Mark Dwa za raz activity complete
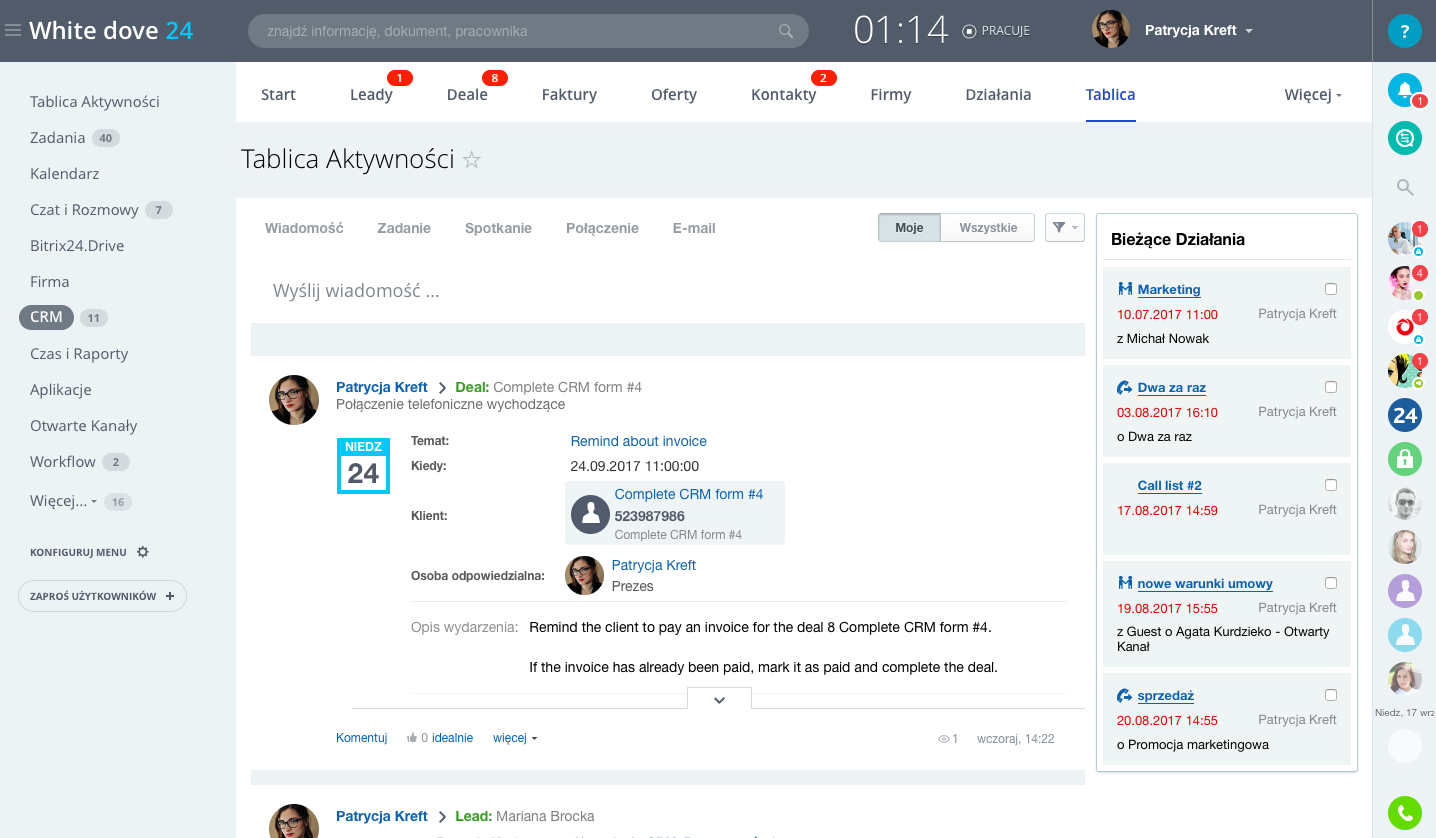The image size is (1436, 838). 1330,387
